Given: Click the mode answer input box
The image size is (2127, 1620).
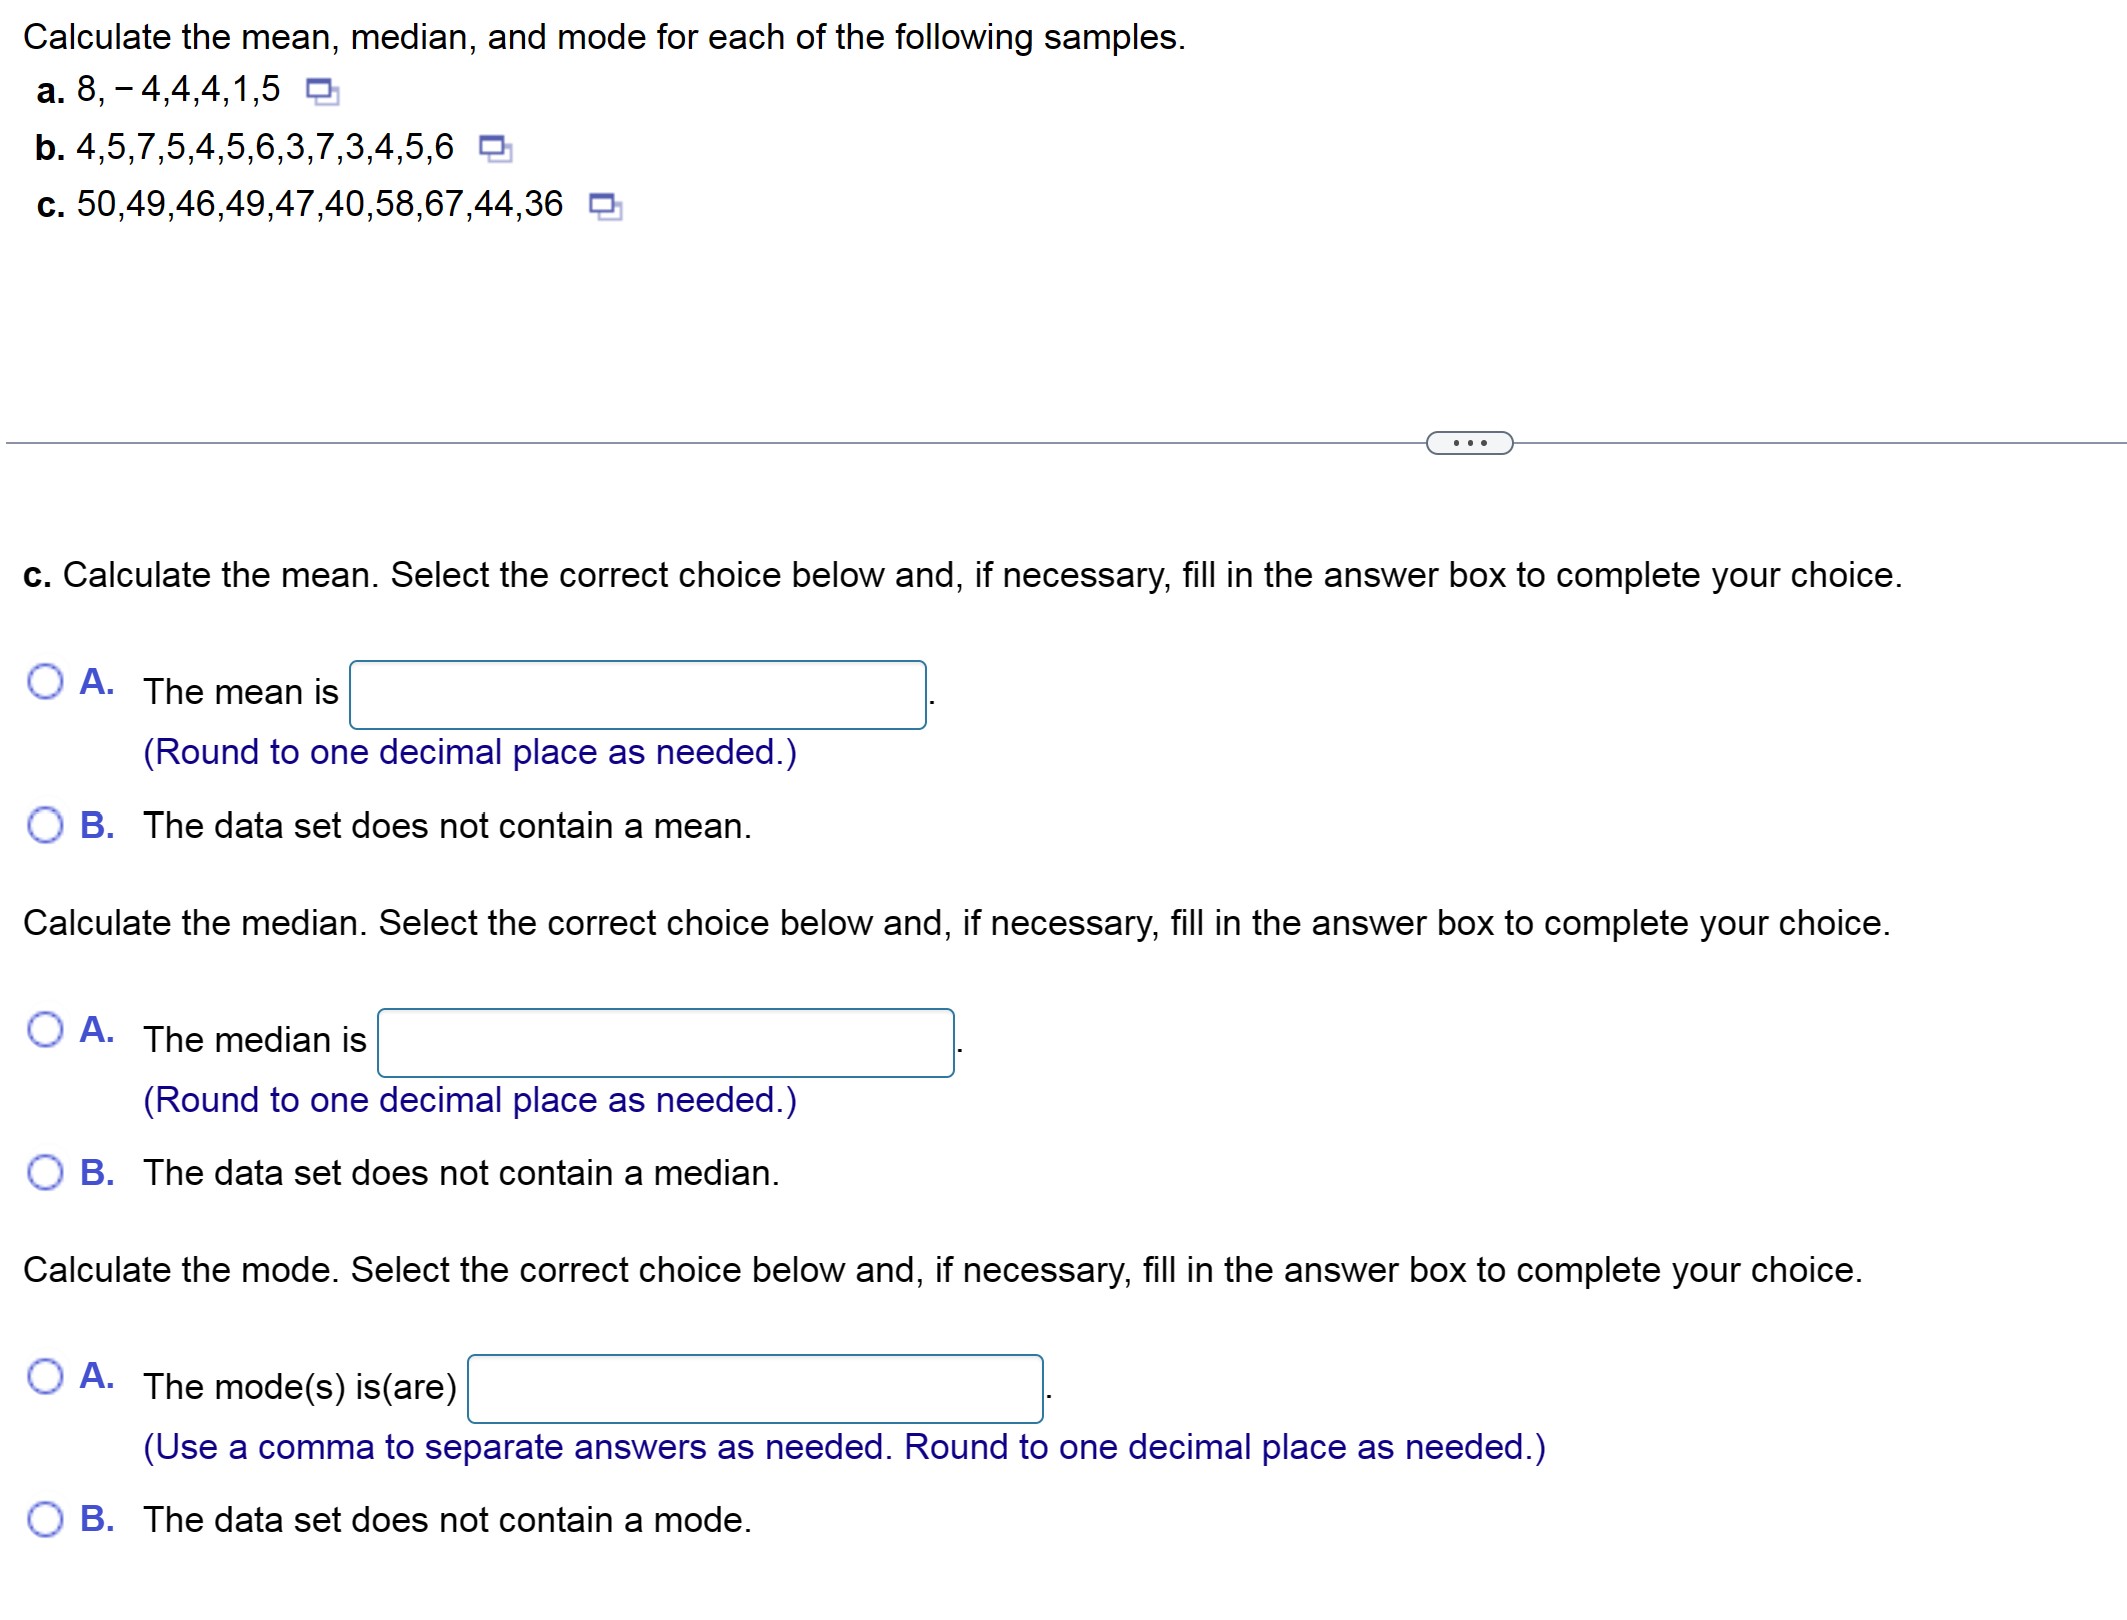Looking at the screenshot, I should 754,1387.
